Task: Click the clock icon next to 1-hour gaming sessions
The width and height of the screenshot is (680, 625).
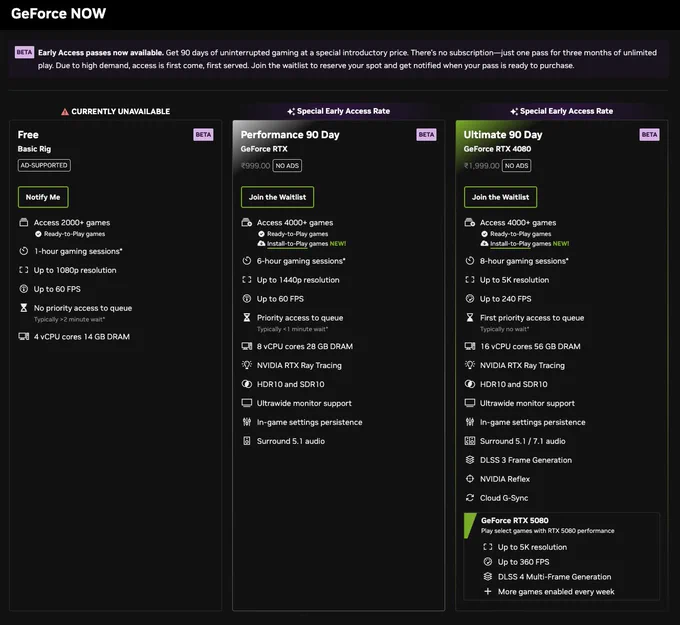Action: click(24, 251)
